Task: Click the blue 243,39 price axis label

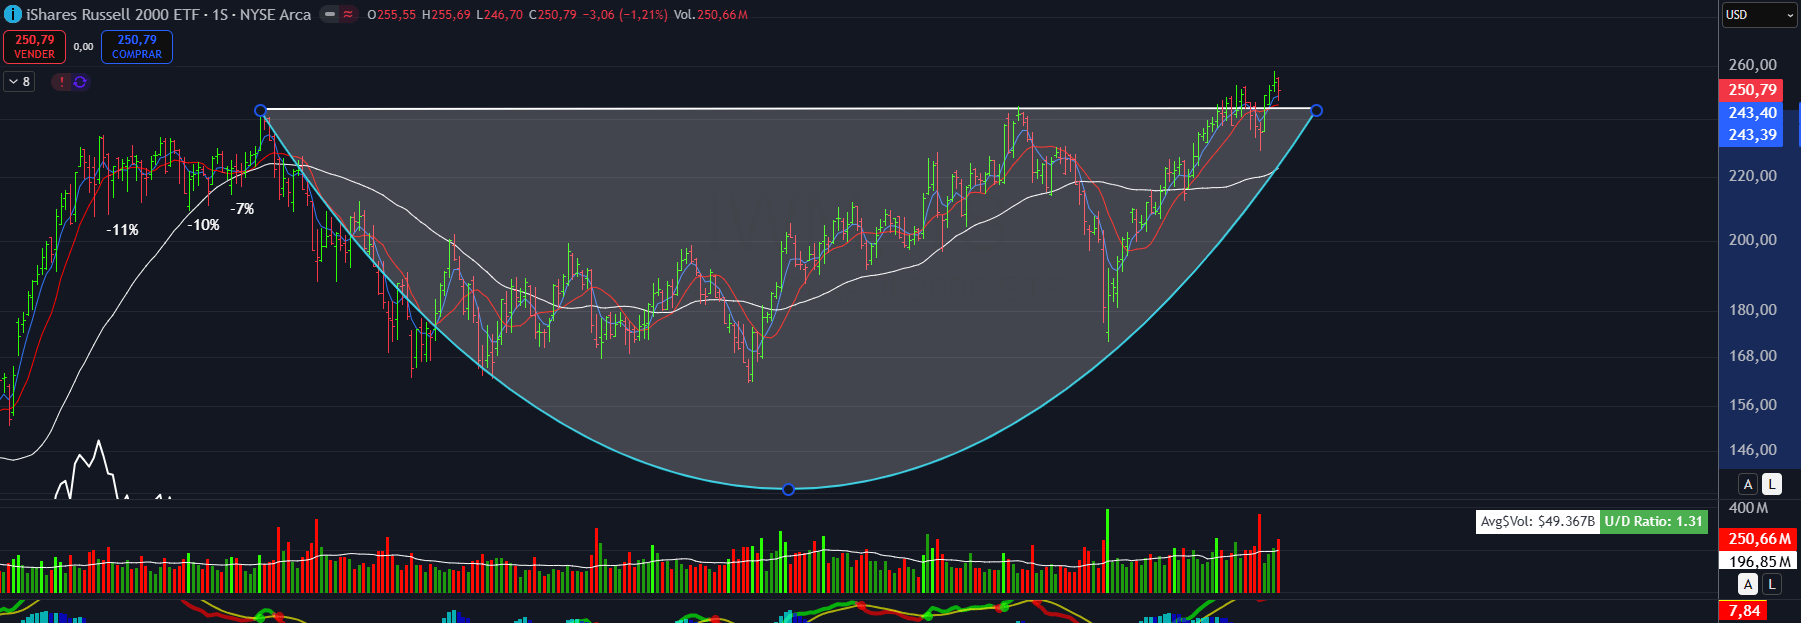Action: [1752, 135]
